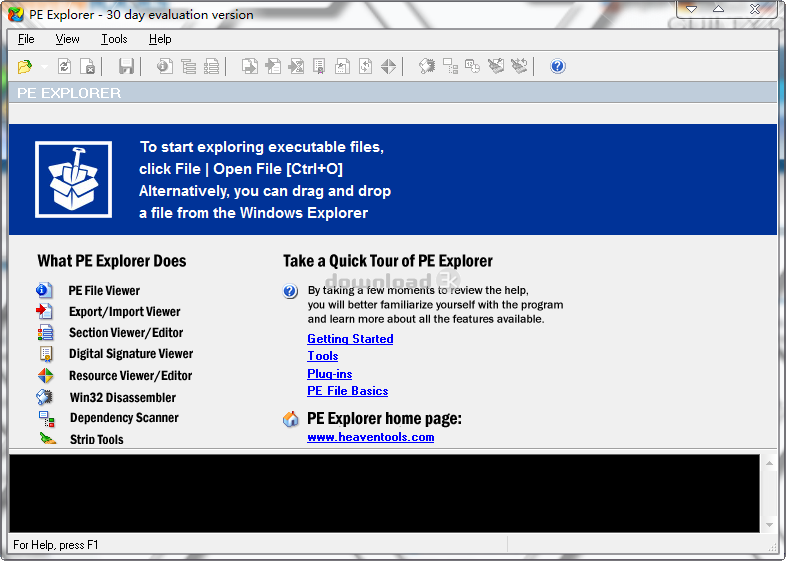Click the Save File floppy disk icon
This screenshot has width=786, height=561.
pyautogui.click(x=126, y=67)
